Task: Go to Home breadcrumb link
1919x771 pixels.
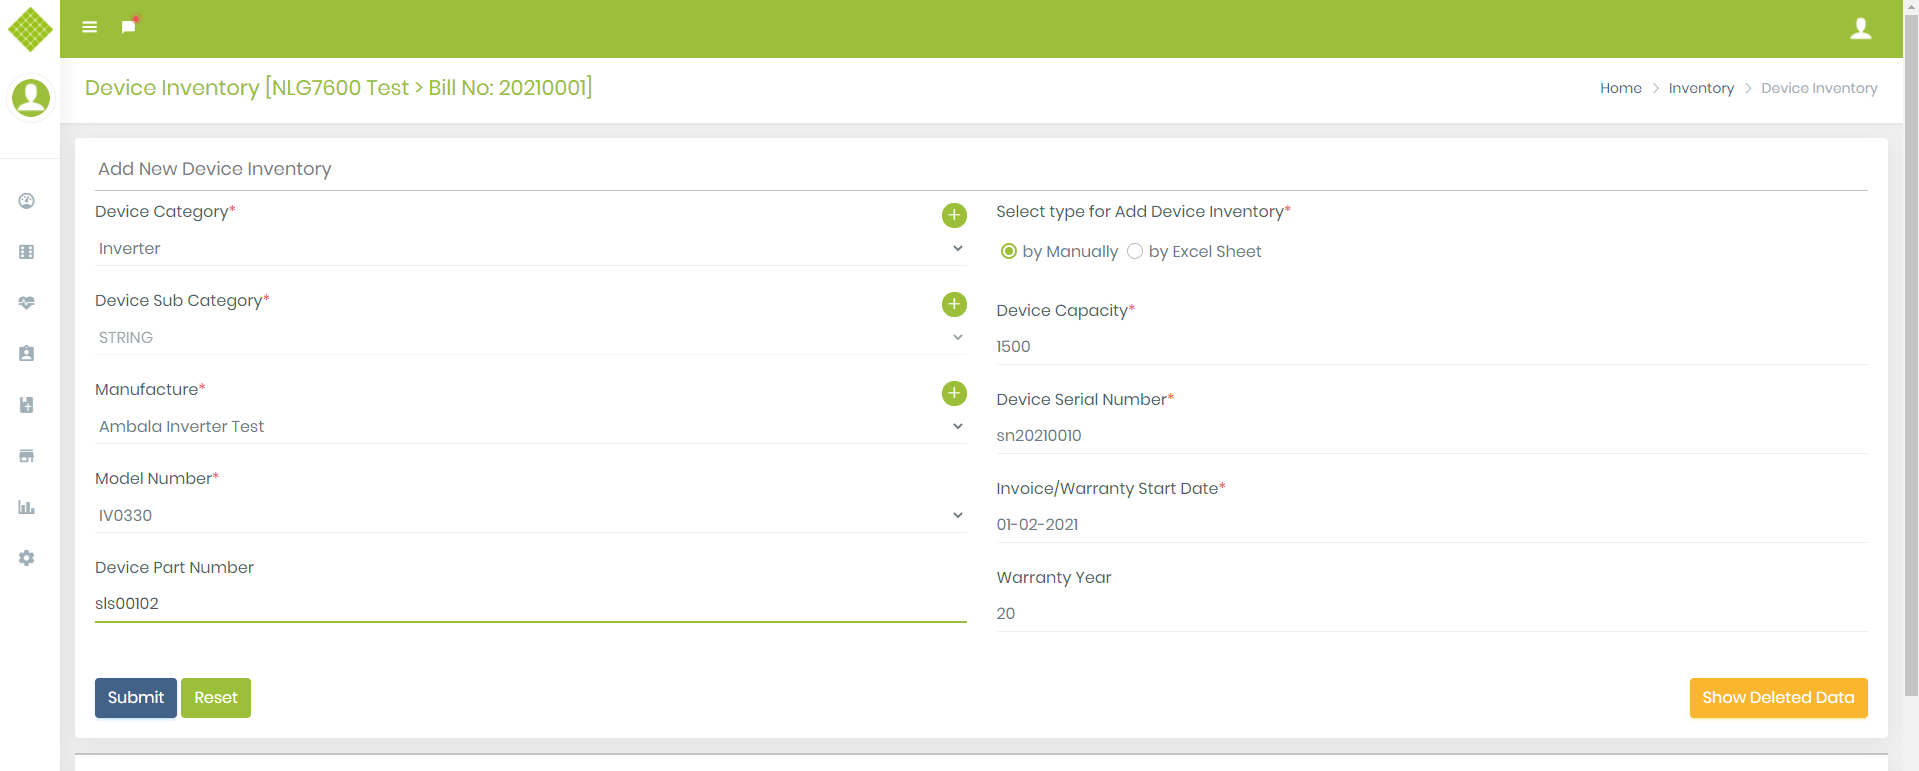Action: click(1621, 88)
